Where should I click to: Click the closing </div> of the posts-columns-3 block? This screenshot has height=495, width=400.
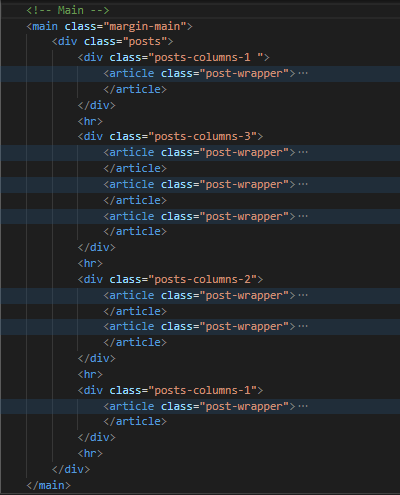tap(97, 247)
